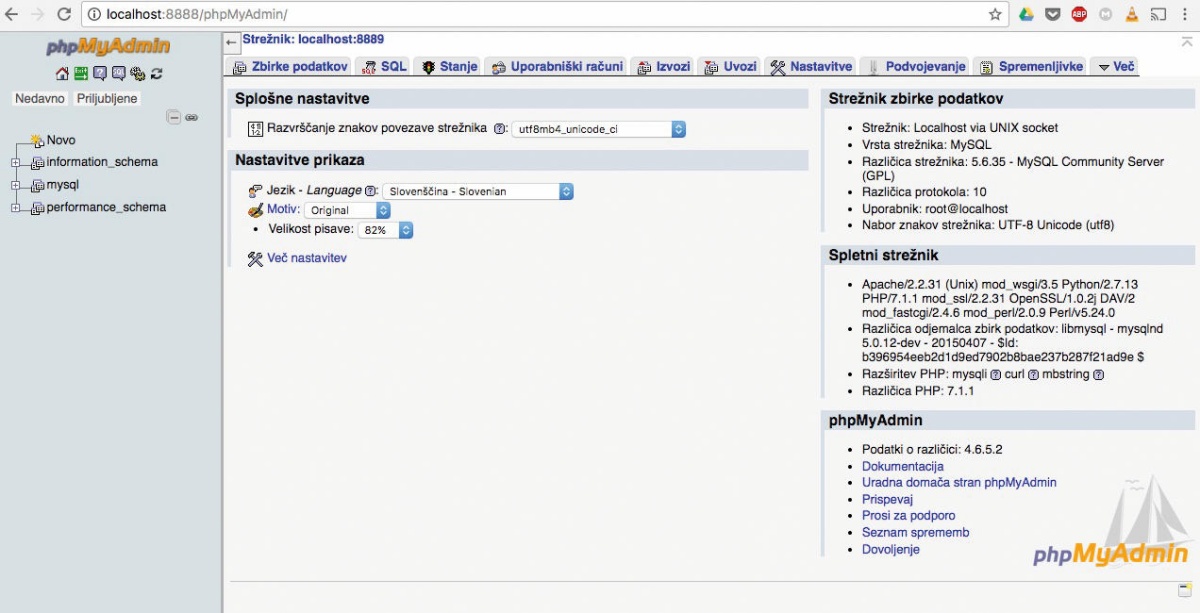Click the Strežnik: localhost:8889 breadcrumb link

[313, 39]
